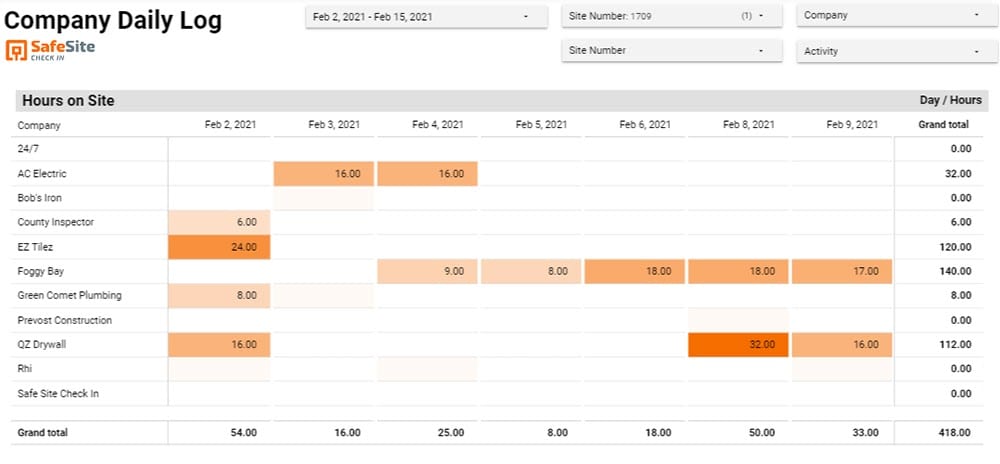
Task: Select the AC Electric row label
Action: 42,173
